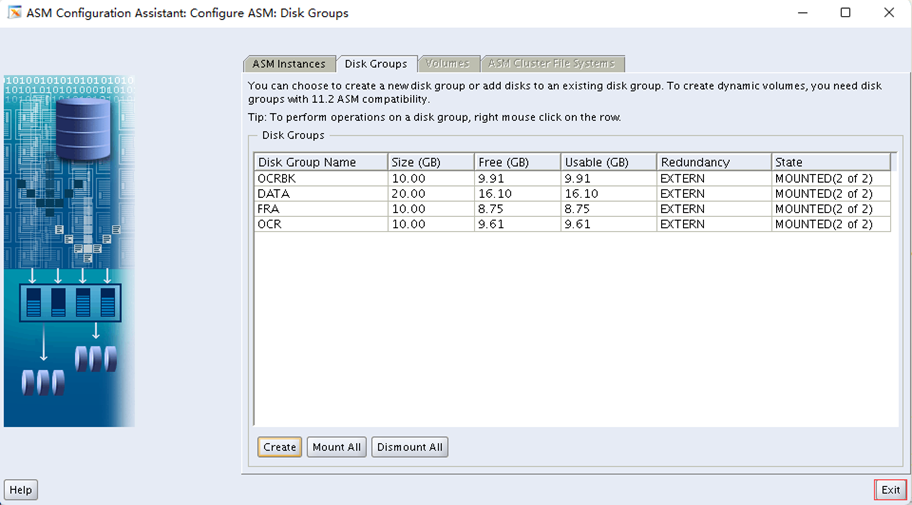Image resolution: width=912 pixels, height=505 pixels.
Task: Click the Create disk group button
Action: coord(280,447)
